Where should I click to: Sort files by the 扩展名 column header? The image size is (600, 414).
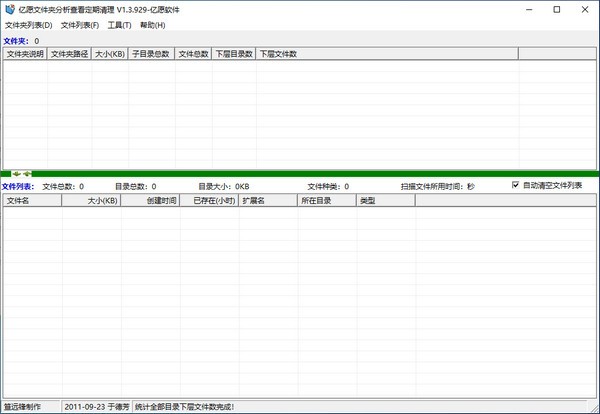coord(268,200)
